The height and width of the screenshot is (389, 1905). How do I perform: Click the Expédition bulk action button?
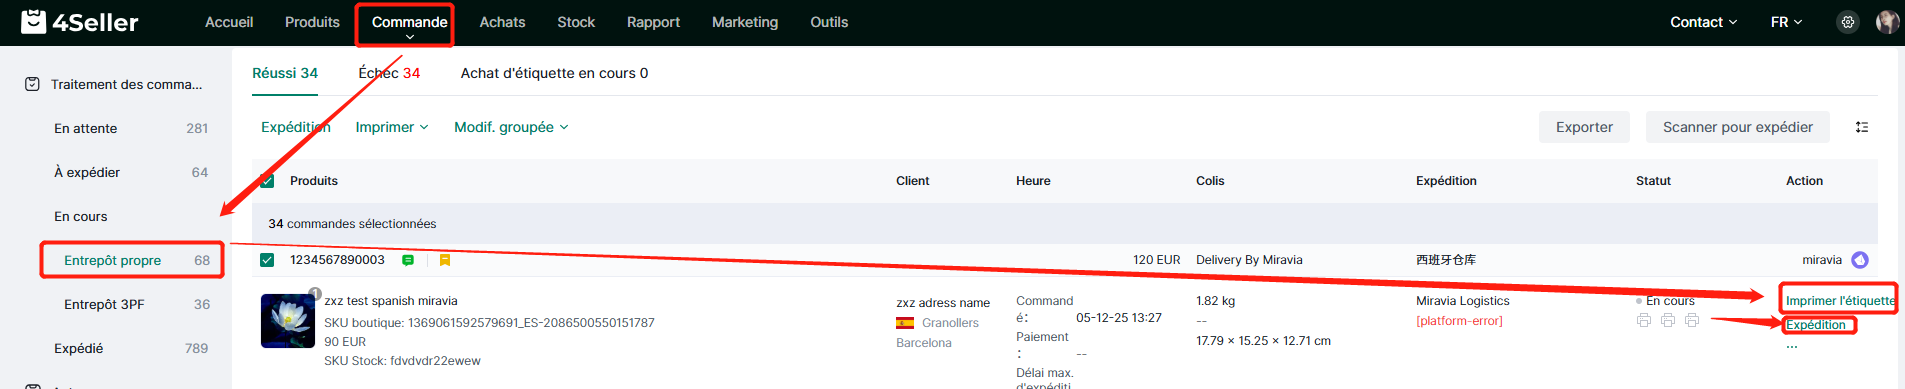[x=296, y=127]
